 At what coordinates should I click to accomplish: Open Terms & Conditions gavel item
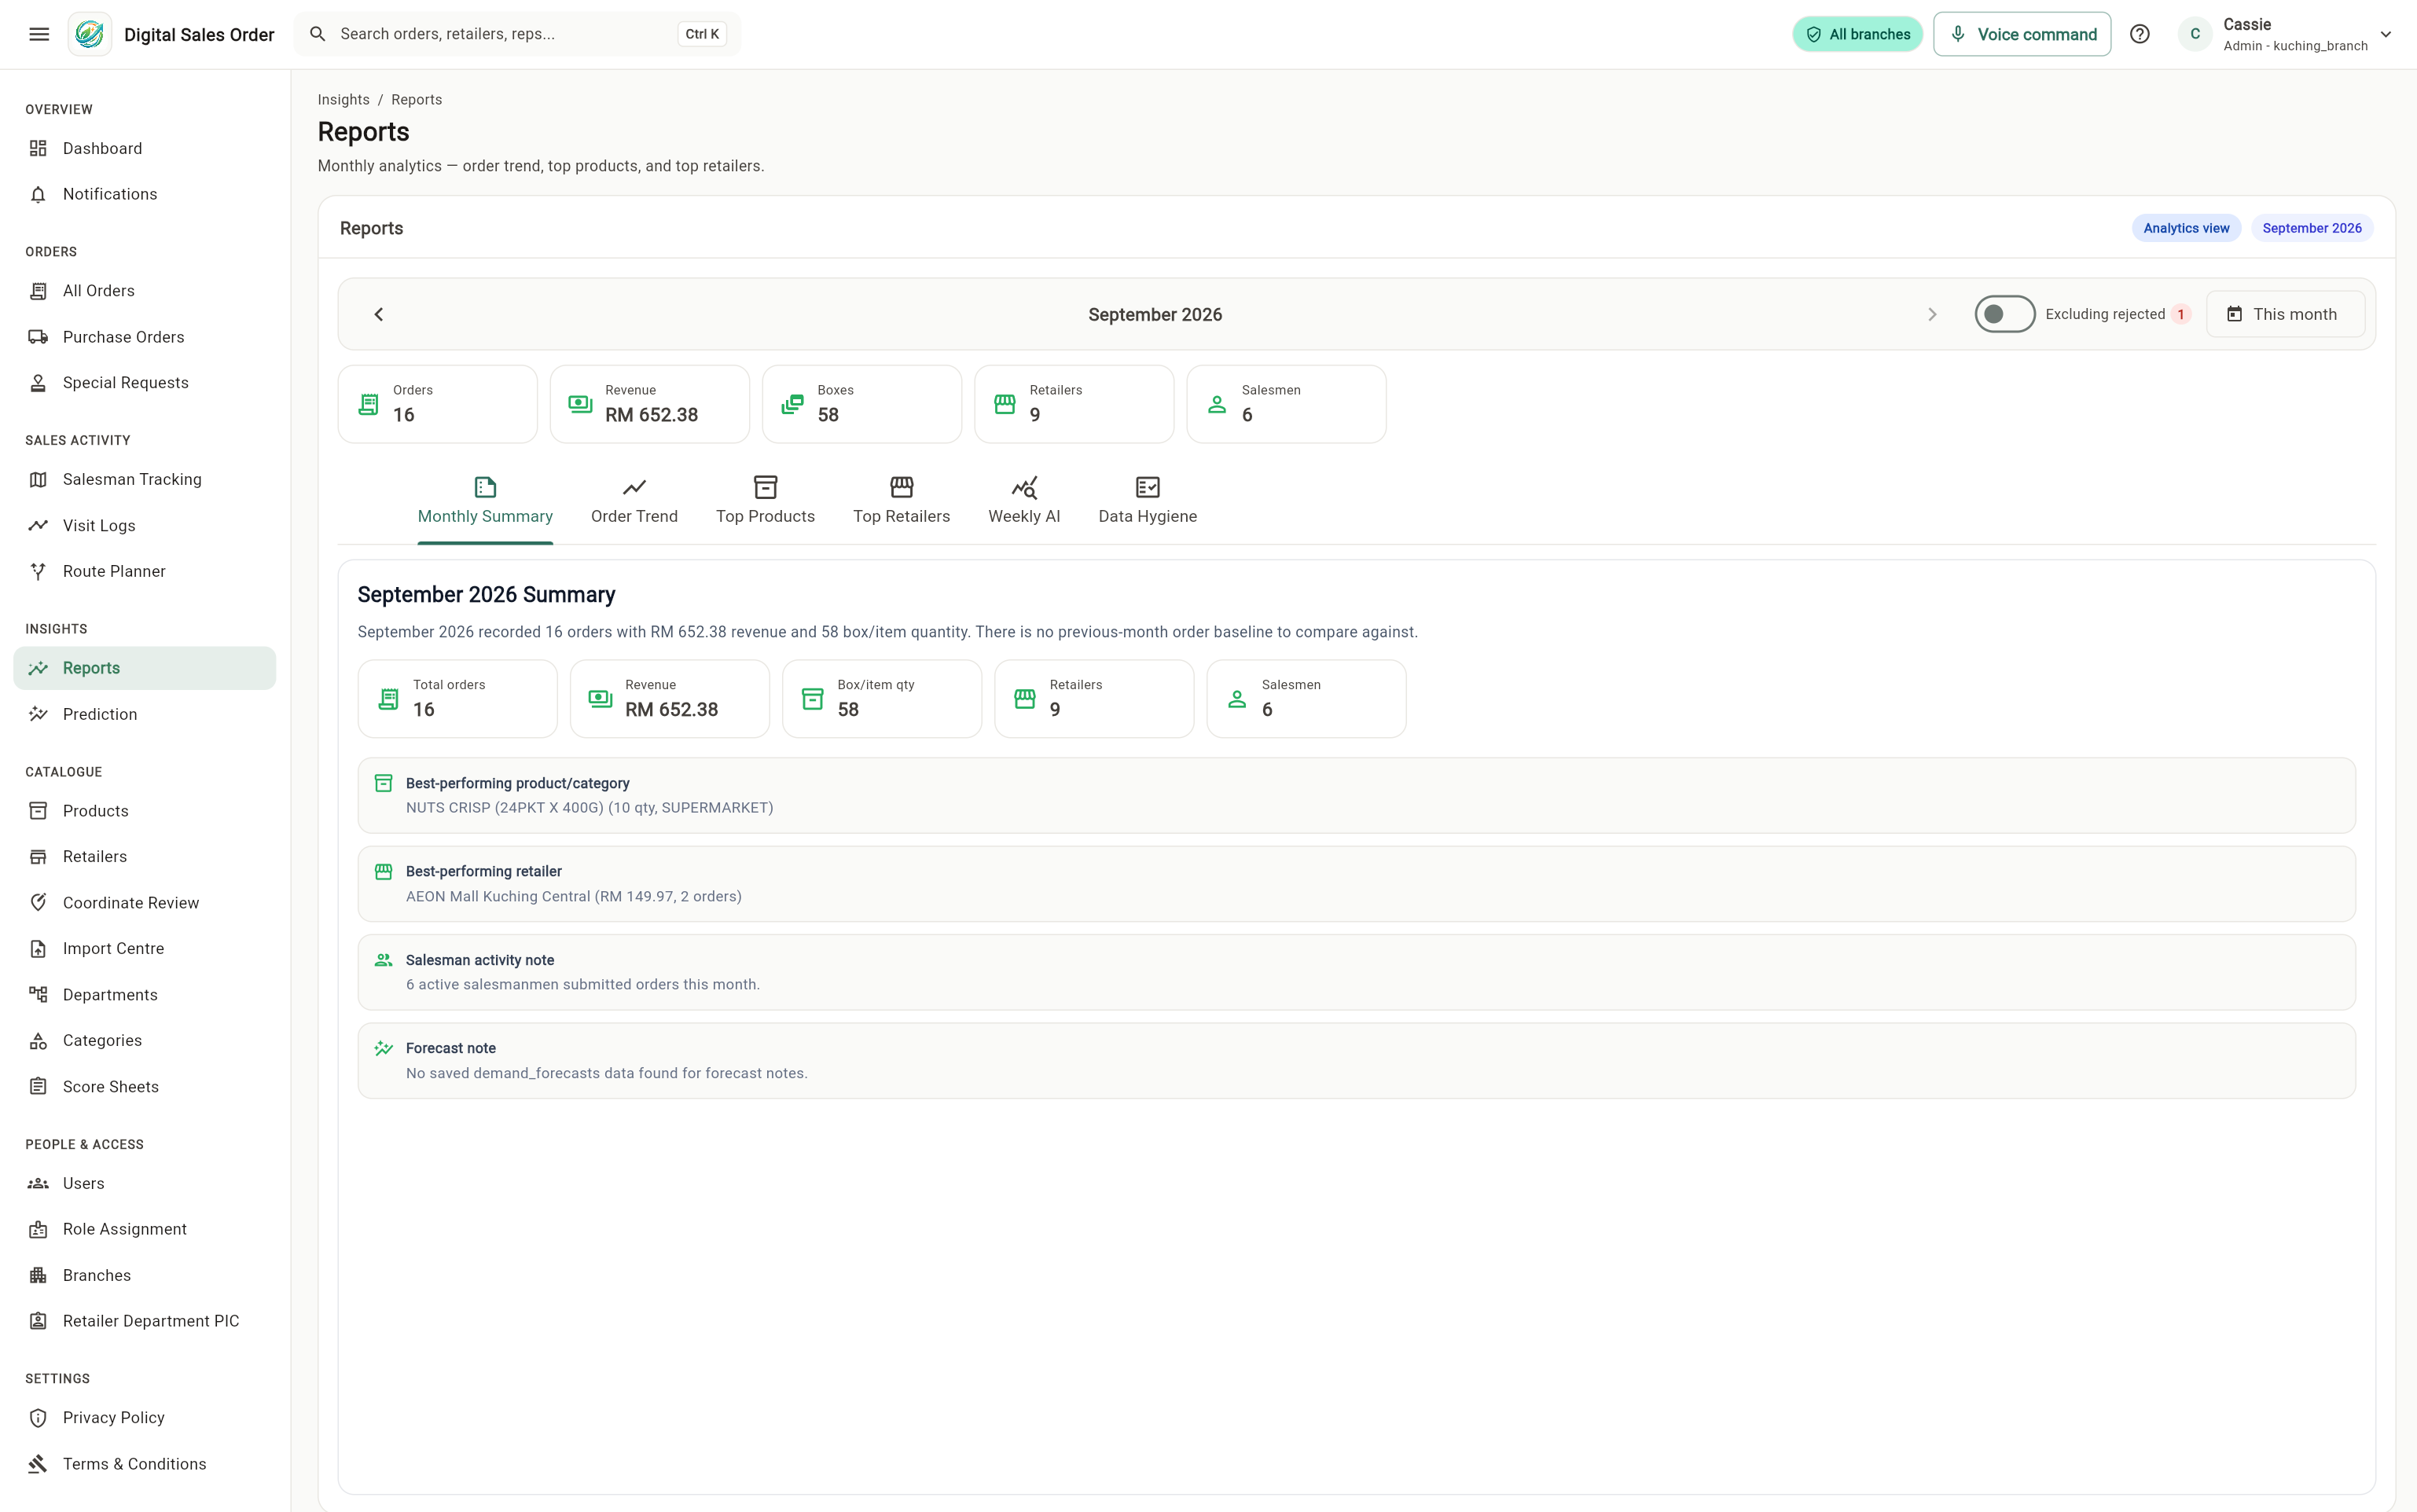(x=144, y=1464)
